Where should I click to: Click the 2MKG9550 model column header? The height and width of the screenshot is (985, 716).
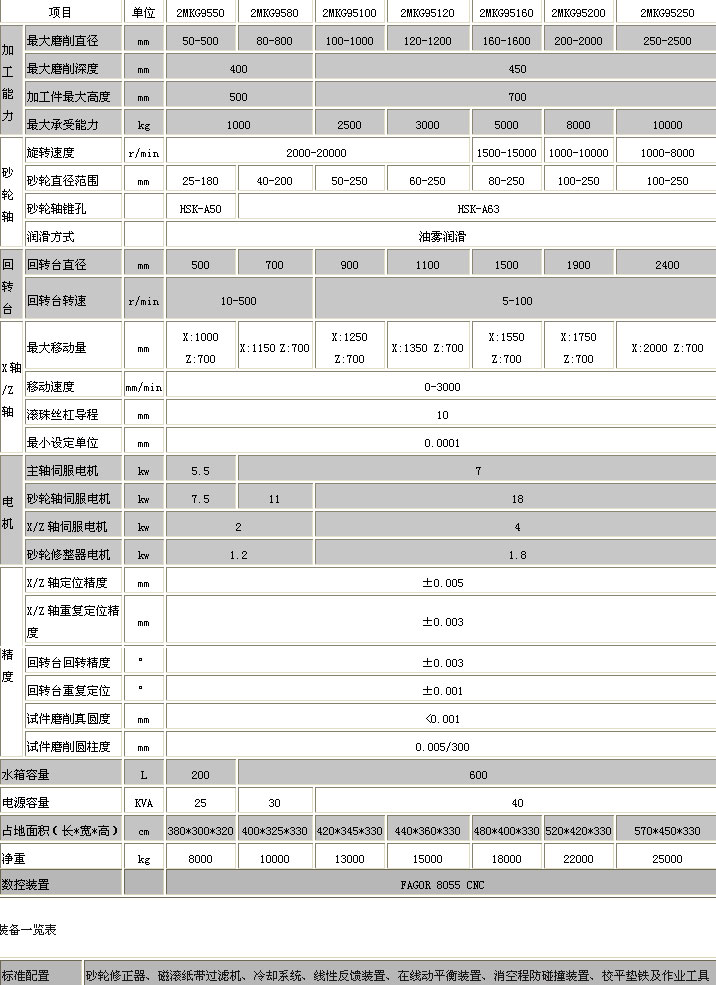[201, 12]
